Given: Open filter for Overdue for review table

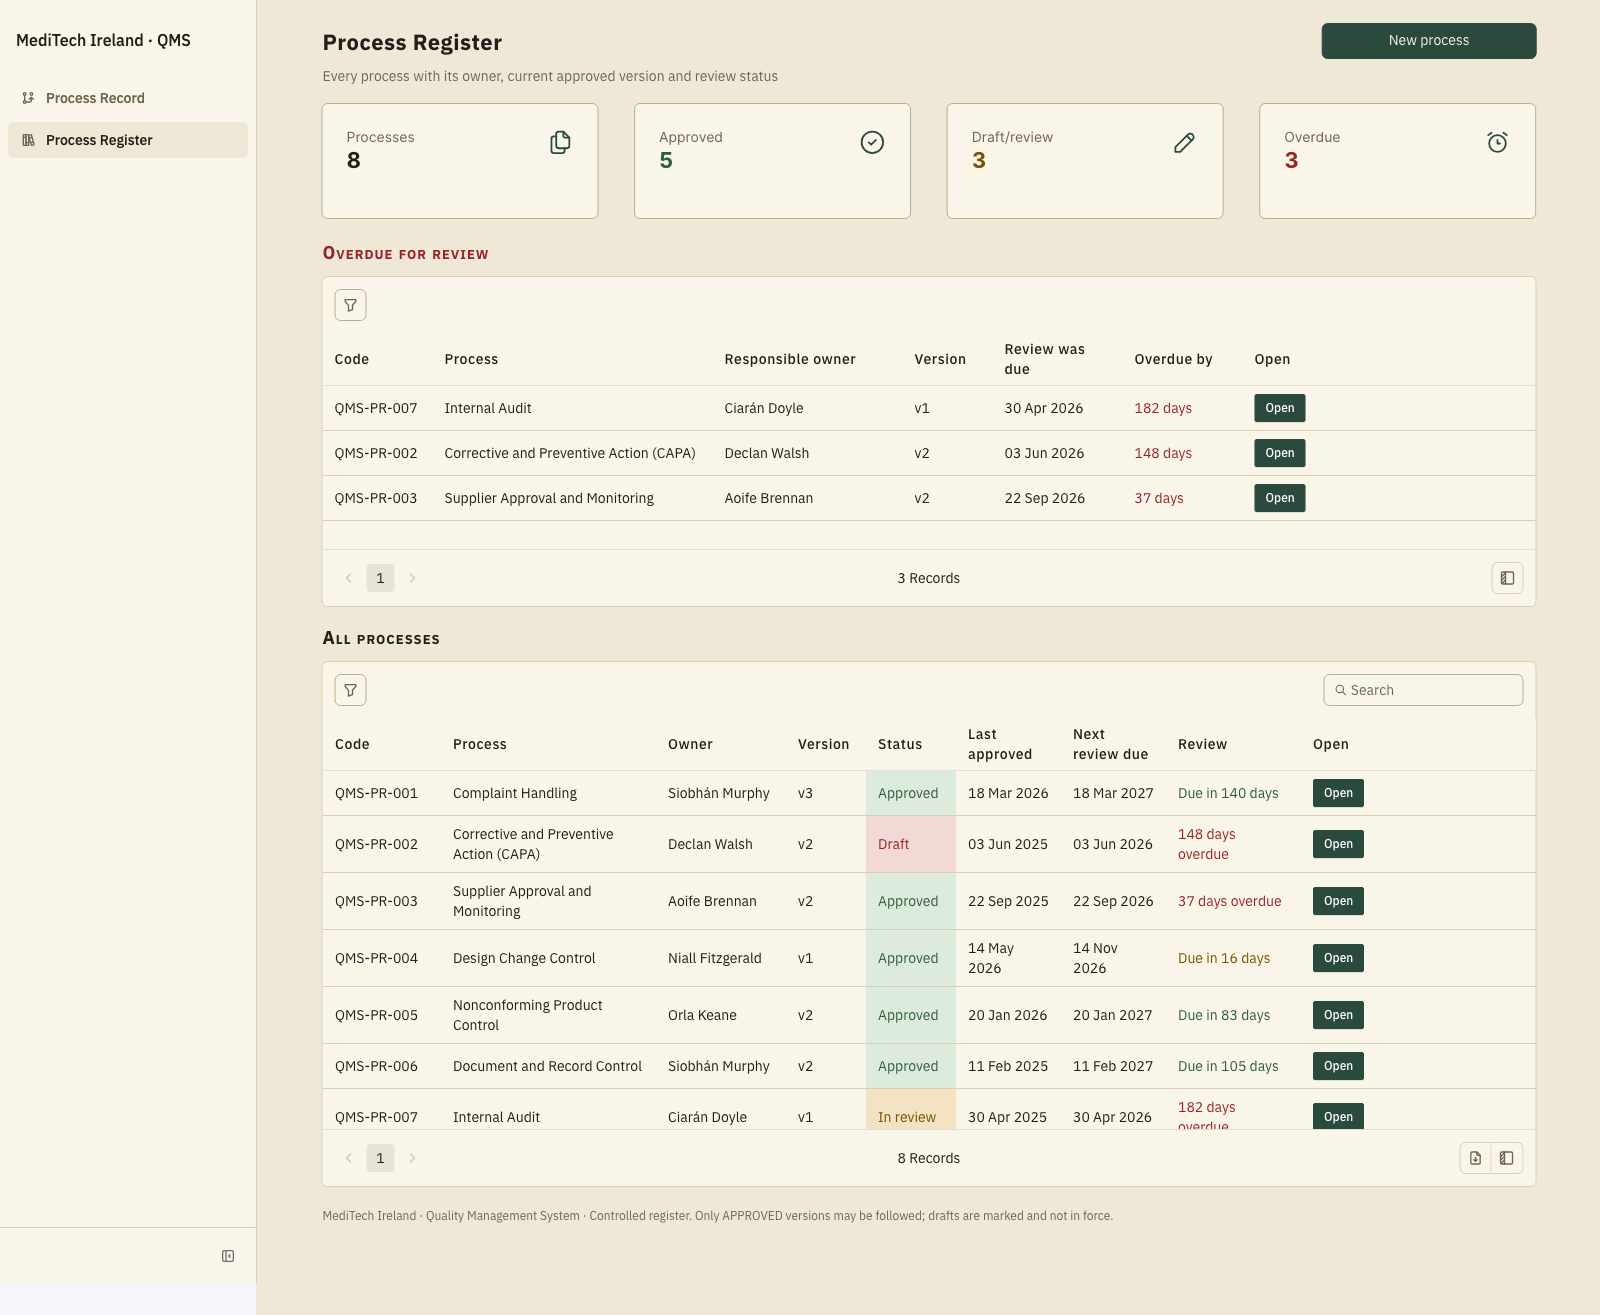Looking at the screenshot, I should (350, 305).
